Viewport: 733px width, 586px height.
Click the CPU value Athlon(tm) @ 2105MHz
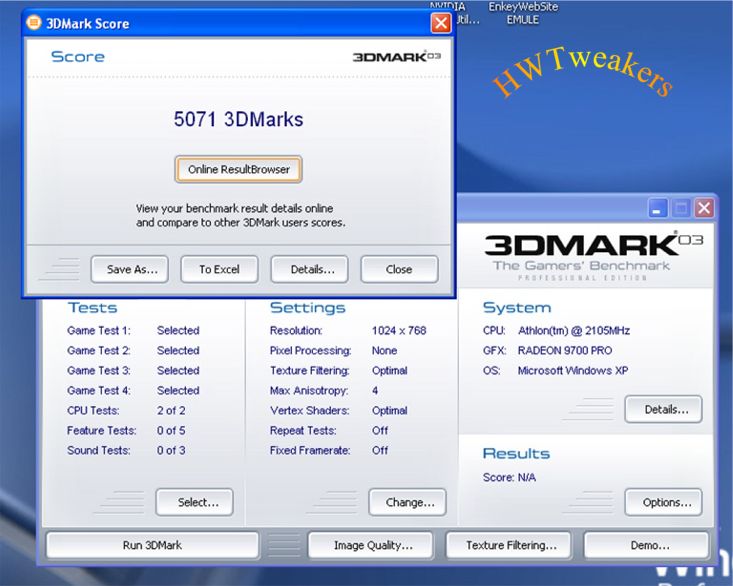point(574,330)
